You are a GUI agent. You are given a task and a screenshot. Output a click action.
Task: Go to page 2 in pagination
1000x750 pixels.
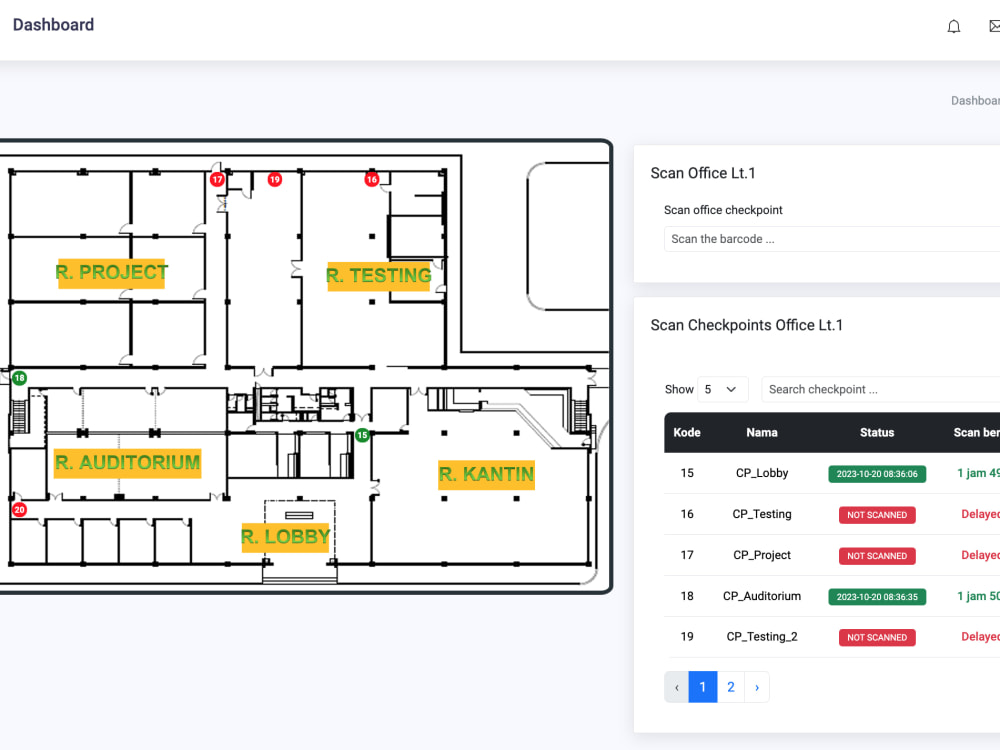(731, 687)
